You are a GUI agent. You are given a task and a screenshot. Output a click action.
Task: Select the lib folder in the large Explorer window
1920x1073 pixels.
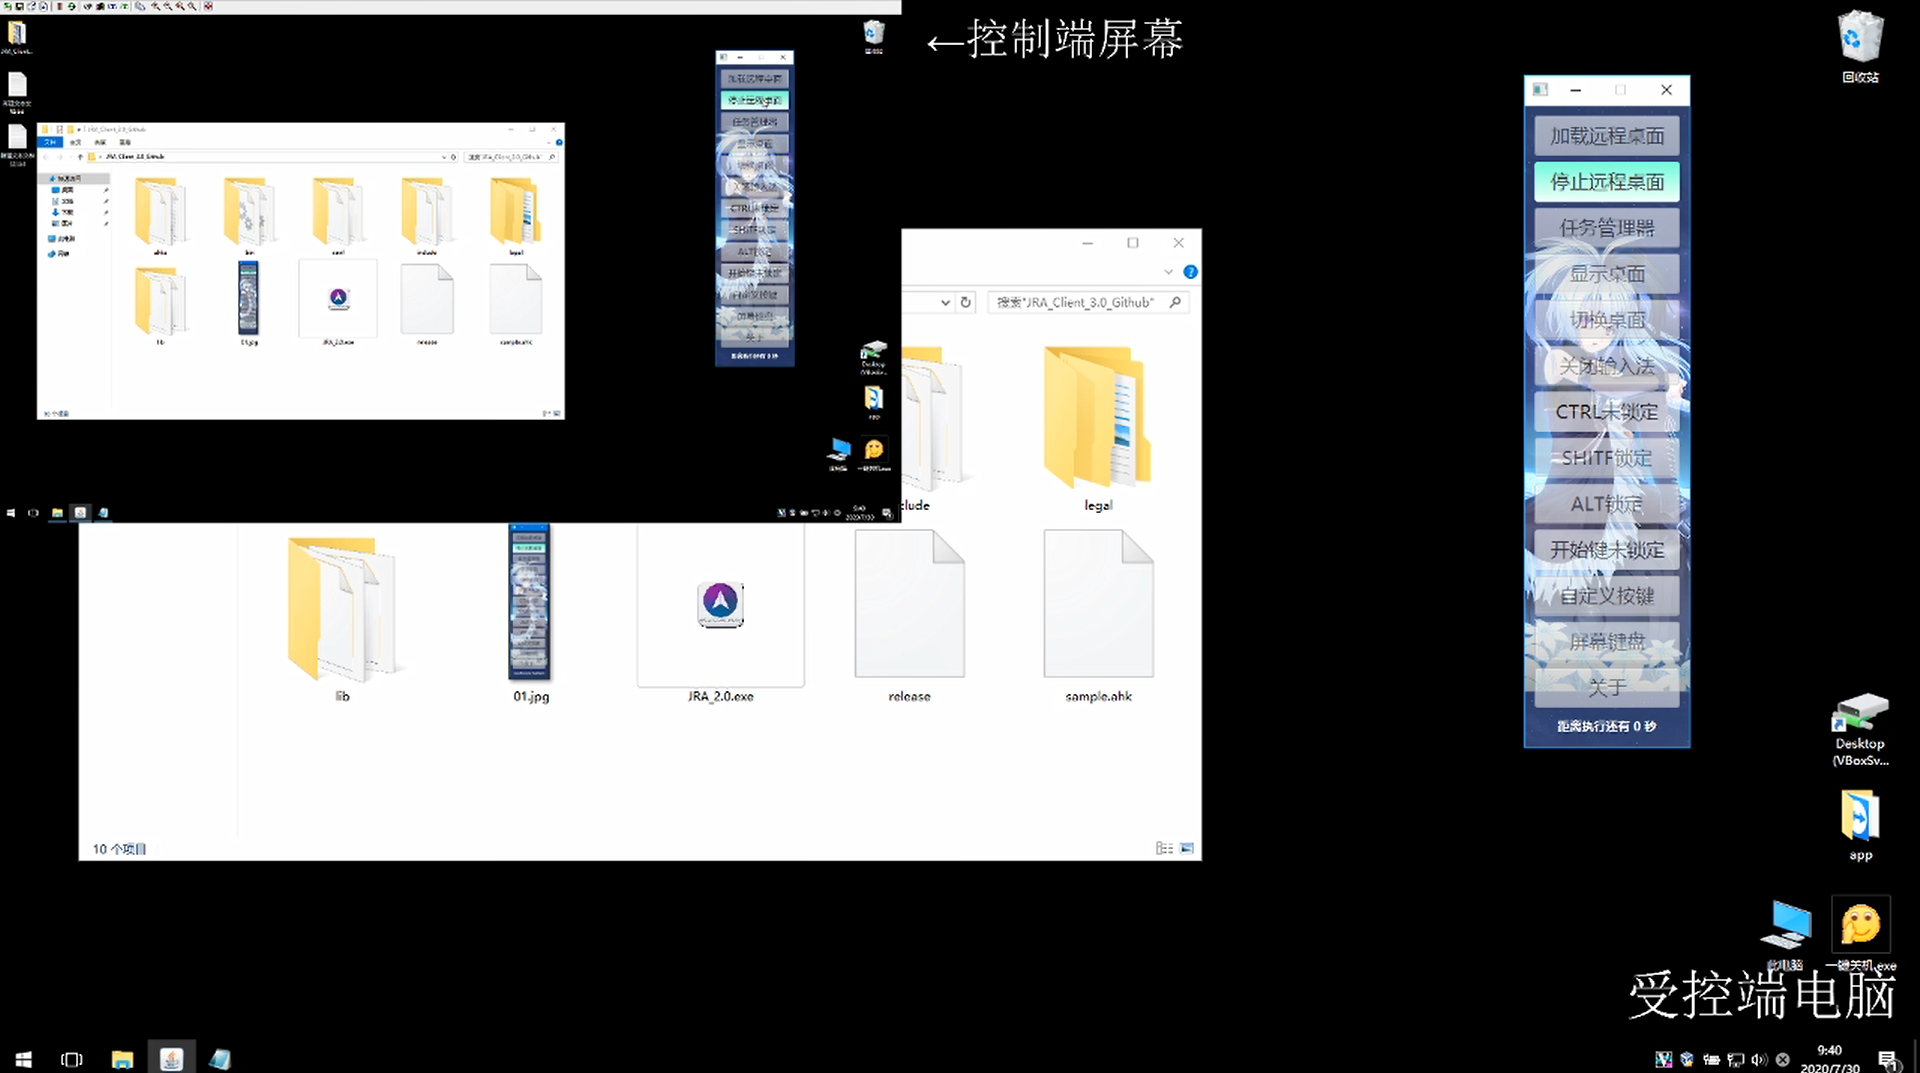(342, 618)
